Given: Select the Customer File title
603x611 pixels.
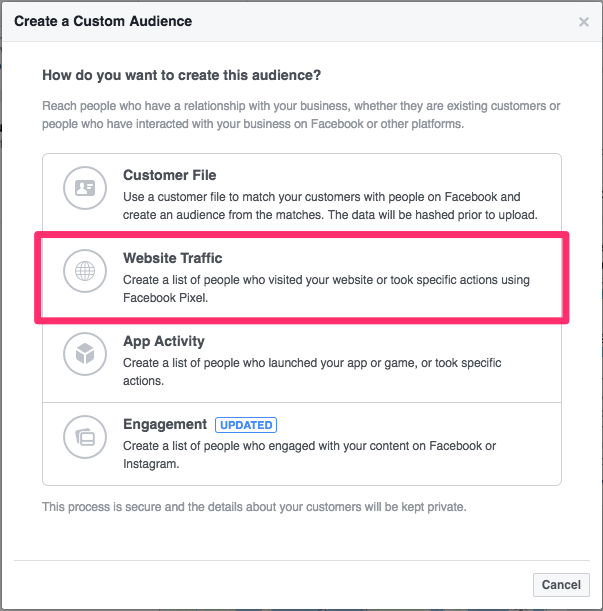Looking at the screenshot, I should coord(169,175).
